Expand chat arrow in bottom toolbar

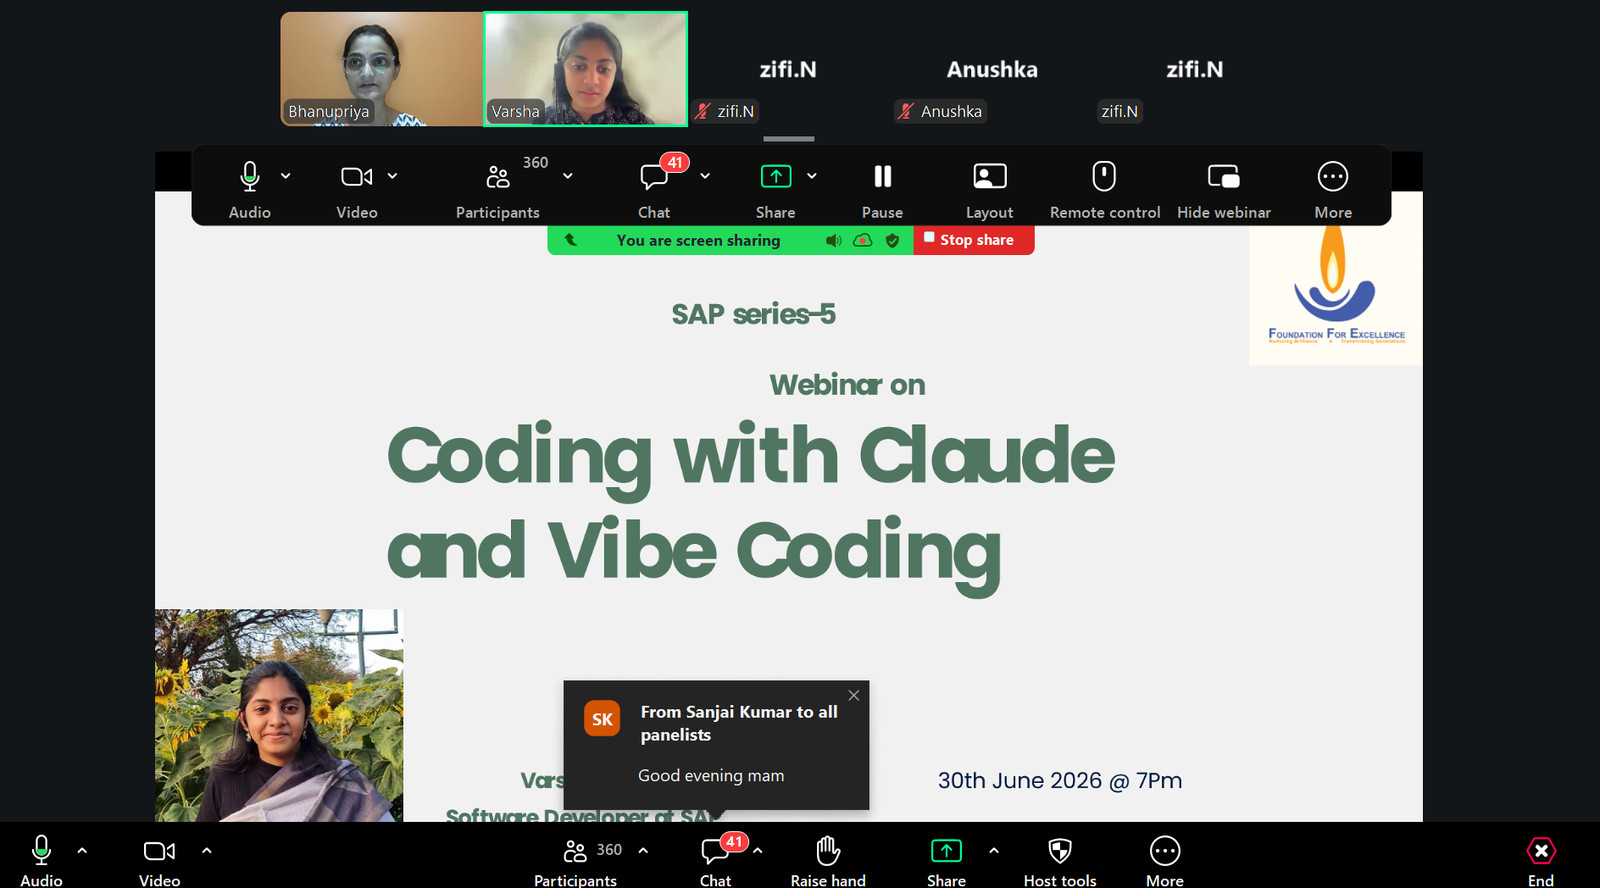758,850
